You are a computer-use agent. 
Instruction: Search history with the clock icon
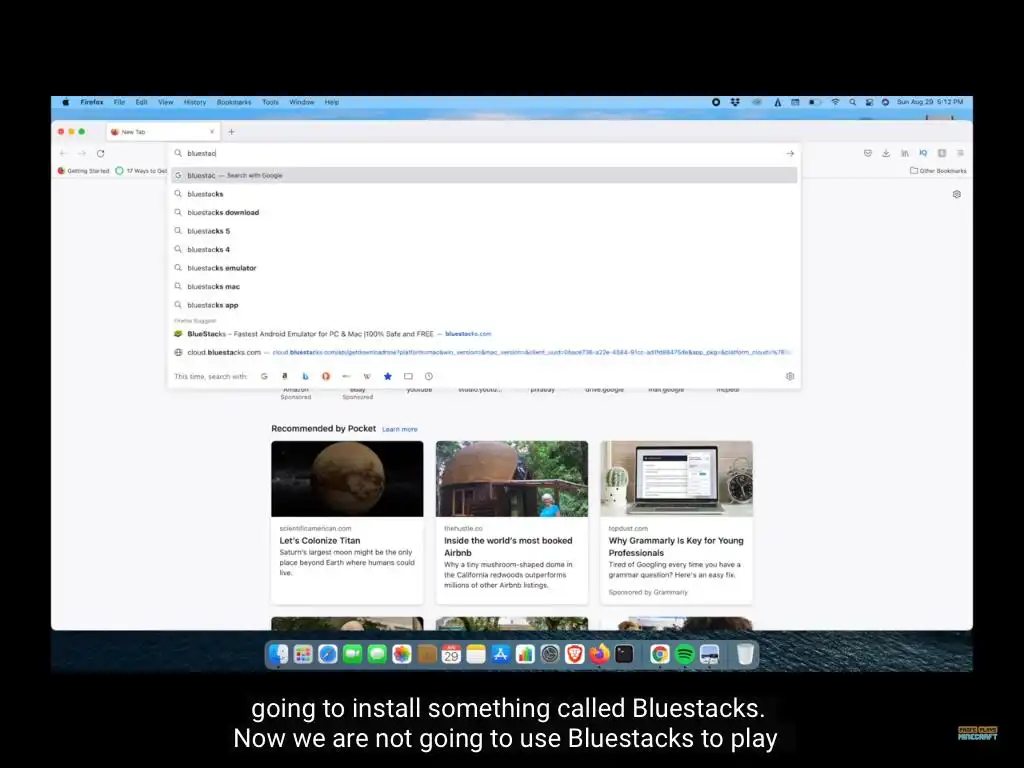(429, 376)
